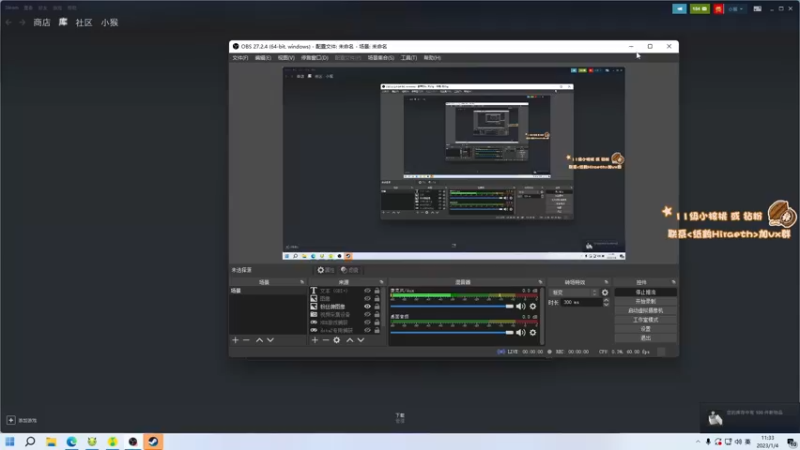Click the 工作室模式 studio mode button
The image size is (800, 450).
click(x=645, y=320)
